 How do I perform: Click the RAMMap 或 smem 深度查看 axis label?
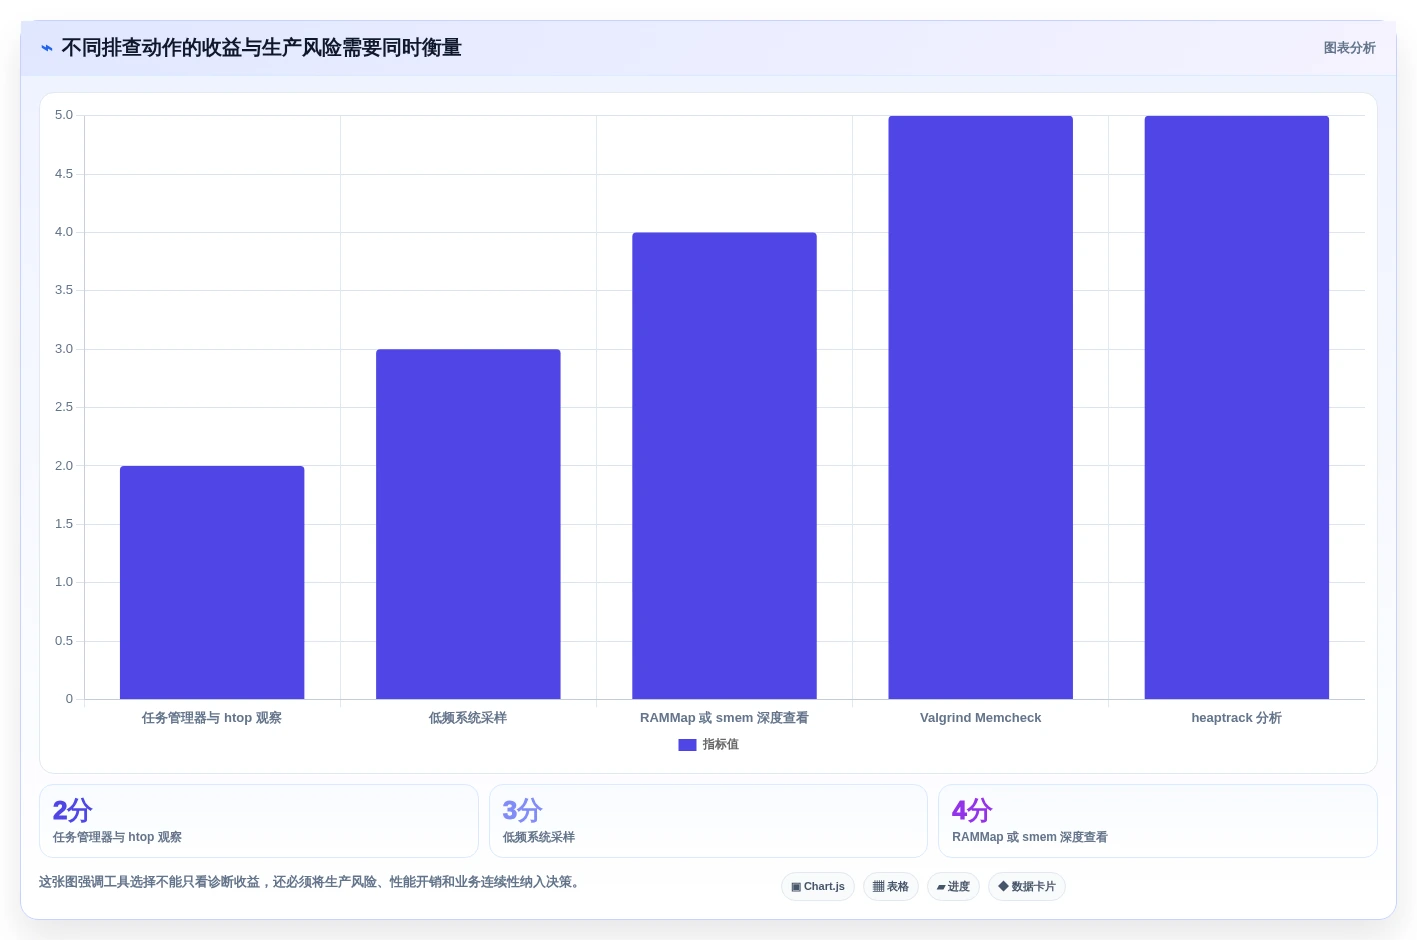pyautogui.click(x=724, y=718)
